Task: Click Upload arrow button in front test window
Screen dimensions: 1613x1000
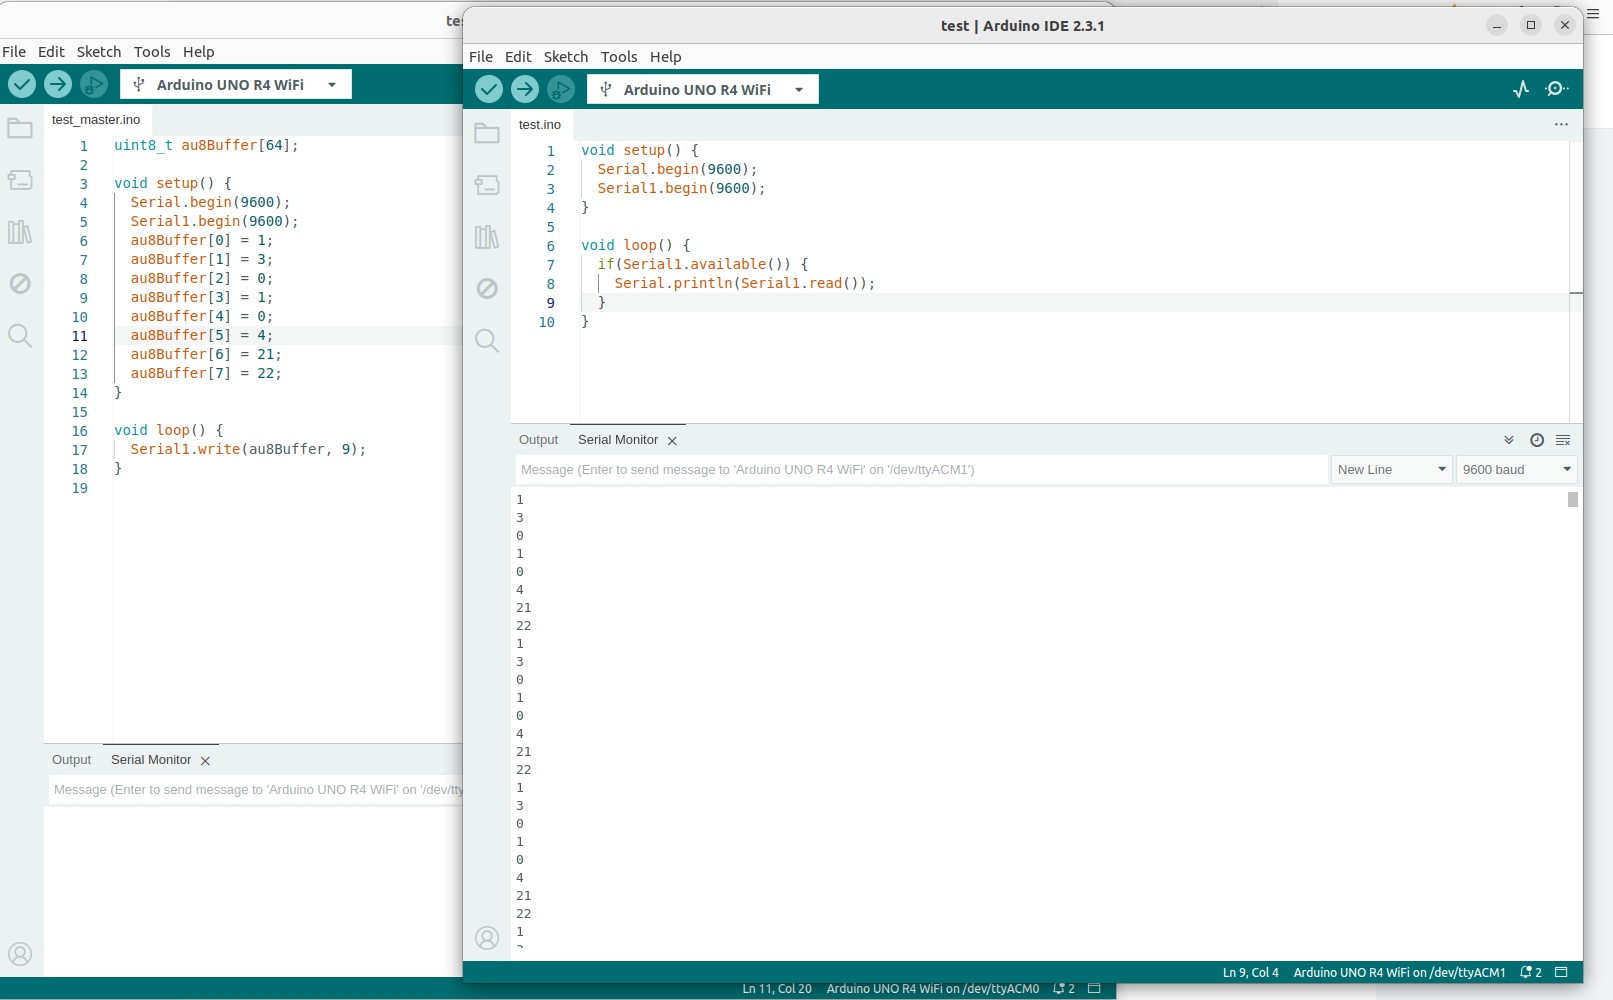Action: (x=525, y=89)
